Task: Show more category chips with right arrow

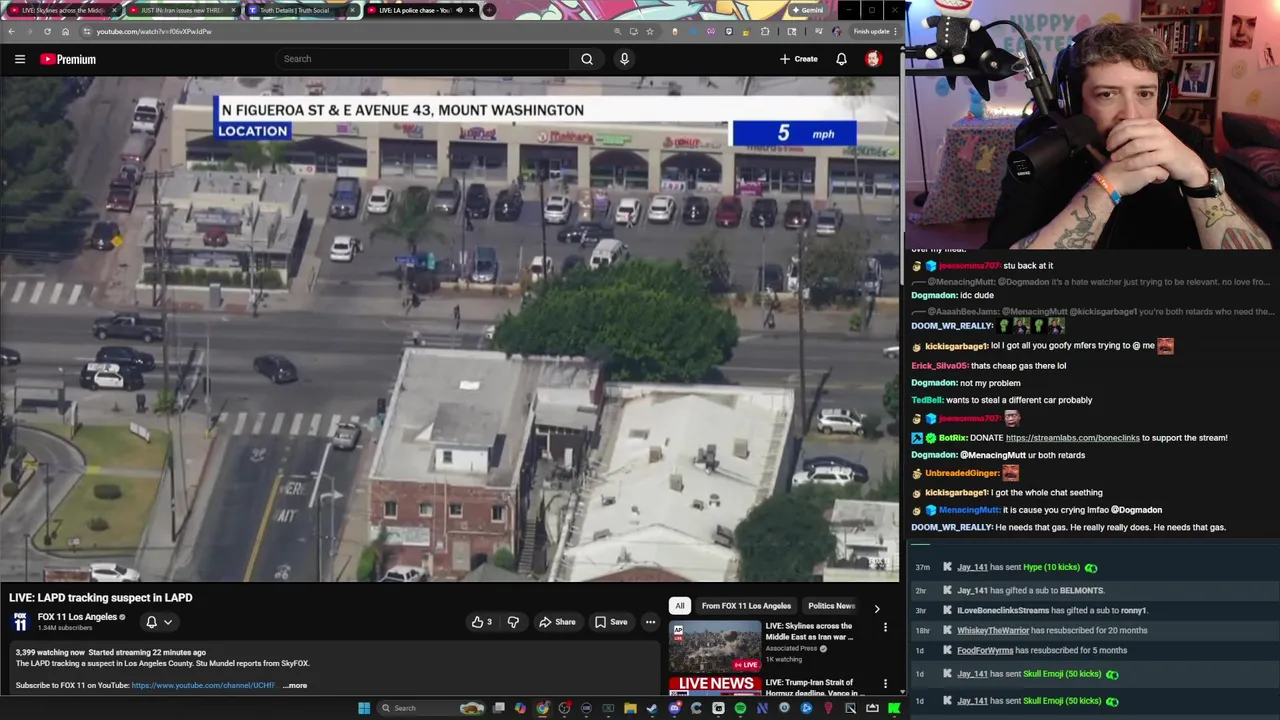Action: click(x=877, y=608)
